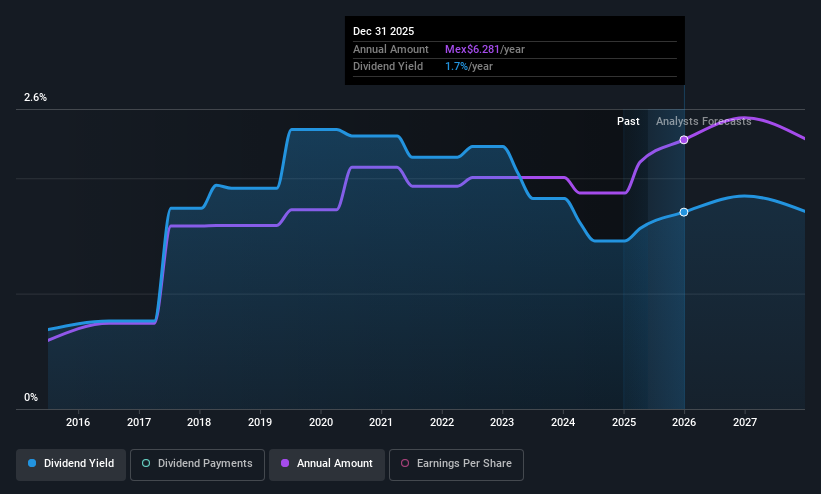Click the 2021 x-axis label
Screen dimensions: 821x494
(x=381, y=422)
